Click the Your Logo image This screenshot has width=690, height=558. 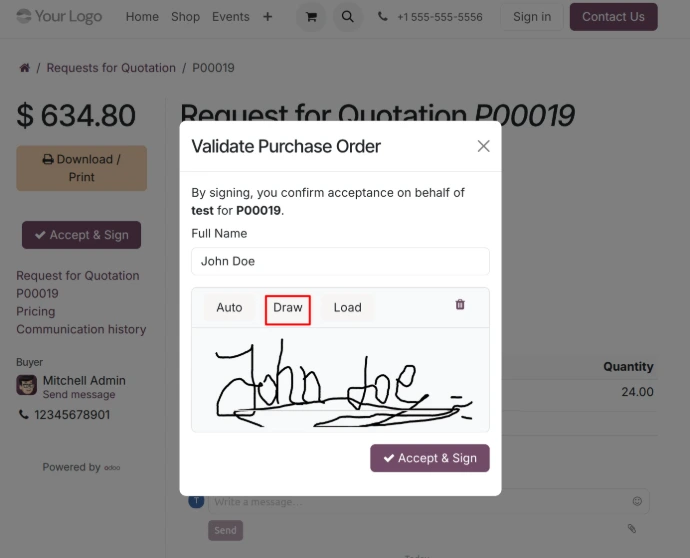[59, 17]
